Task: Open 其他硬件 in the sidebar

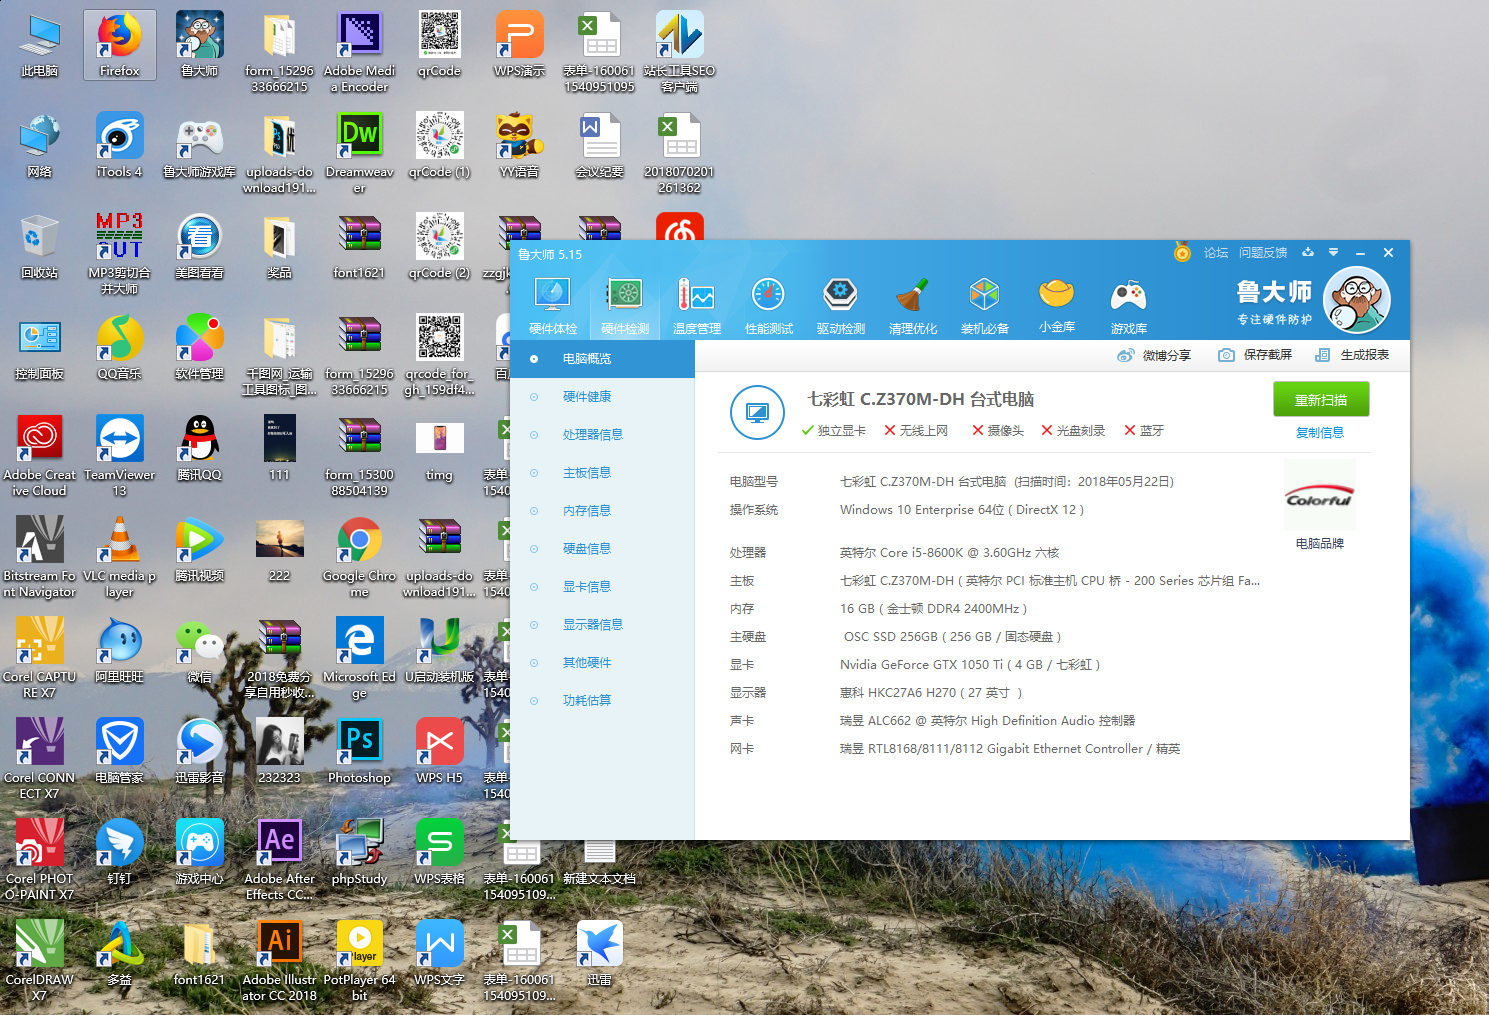Action: click(602, 663)
